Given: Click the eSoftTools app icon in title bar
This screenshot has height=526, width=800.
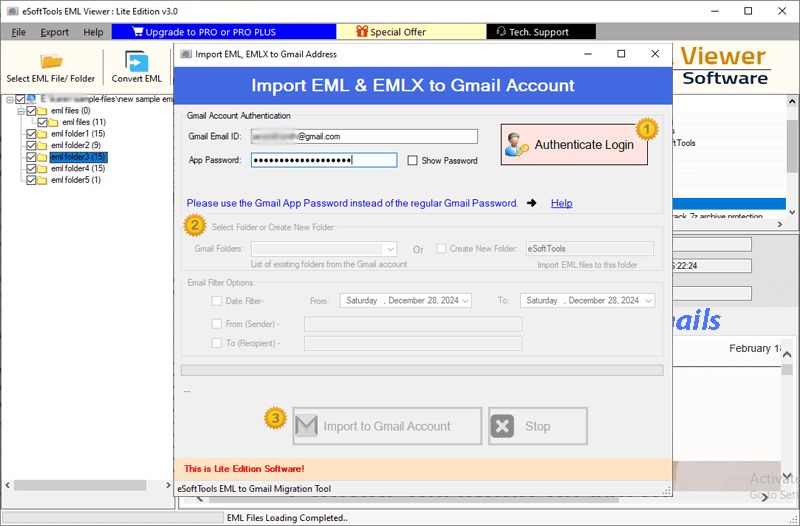Looking at the screenshot, I should point(12,11).
